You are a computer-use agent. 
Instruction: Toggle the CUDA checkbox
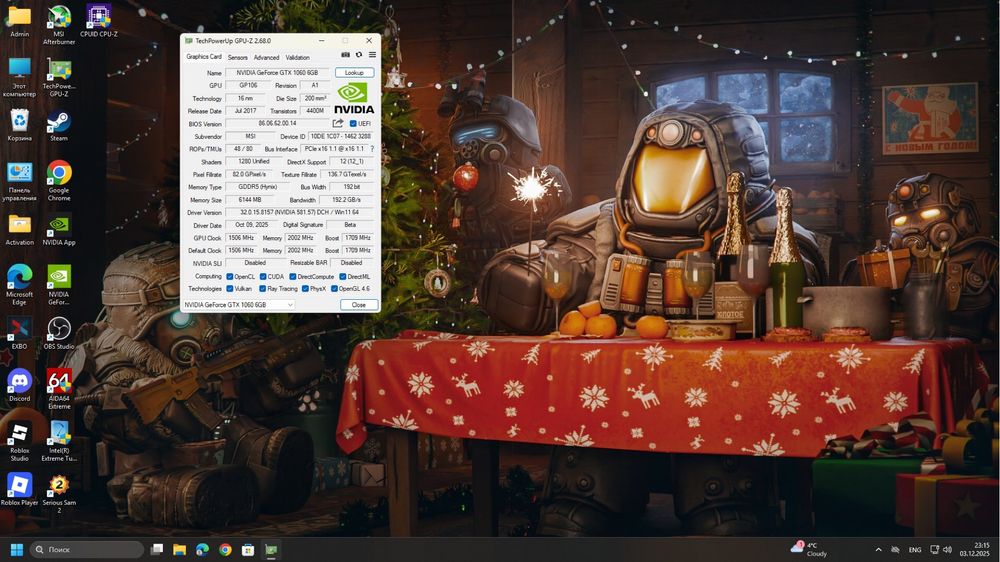coord(263,276)
